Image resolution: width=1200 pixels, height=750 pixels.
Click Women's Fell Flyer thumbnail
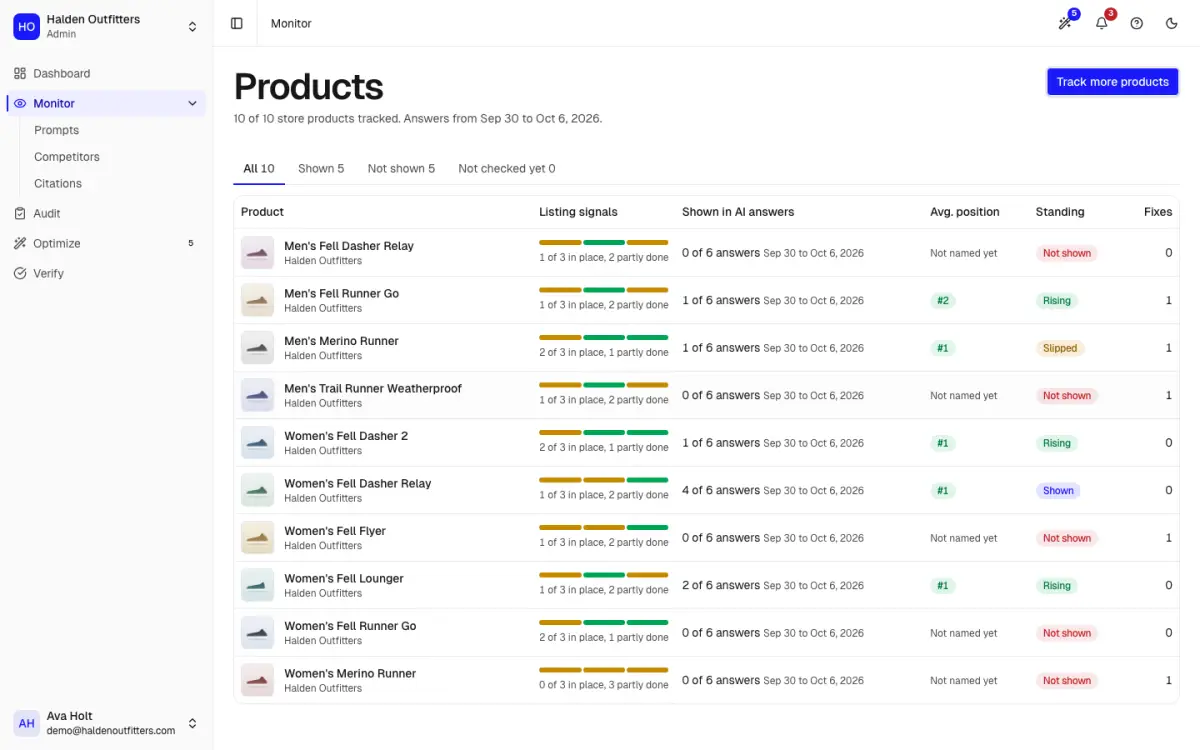click(x=257, y=537)
